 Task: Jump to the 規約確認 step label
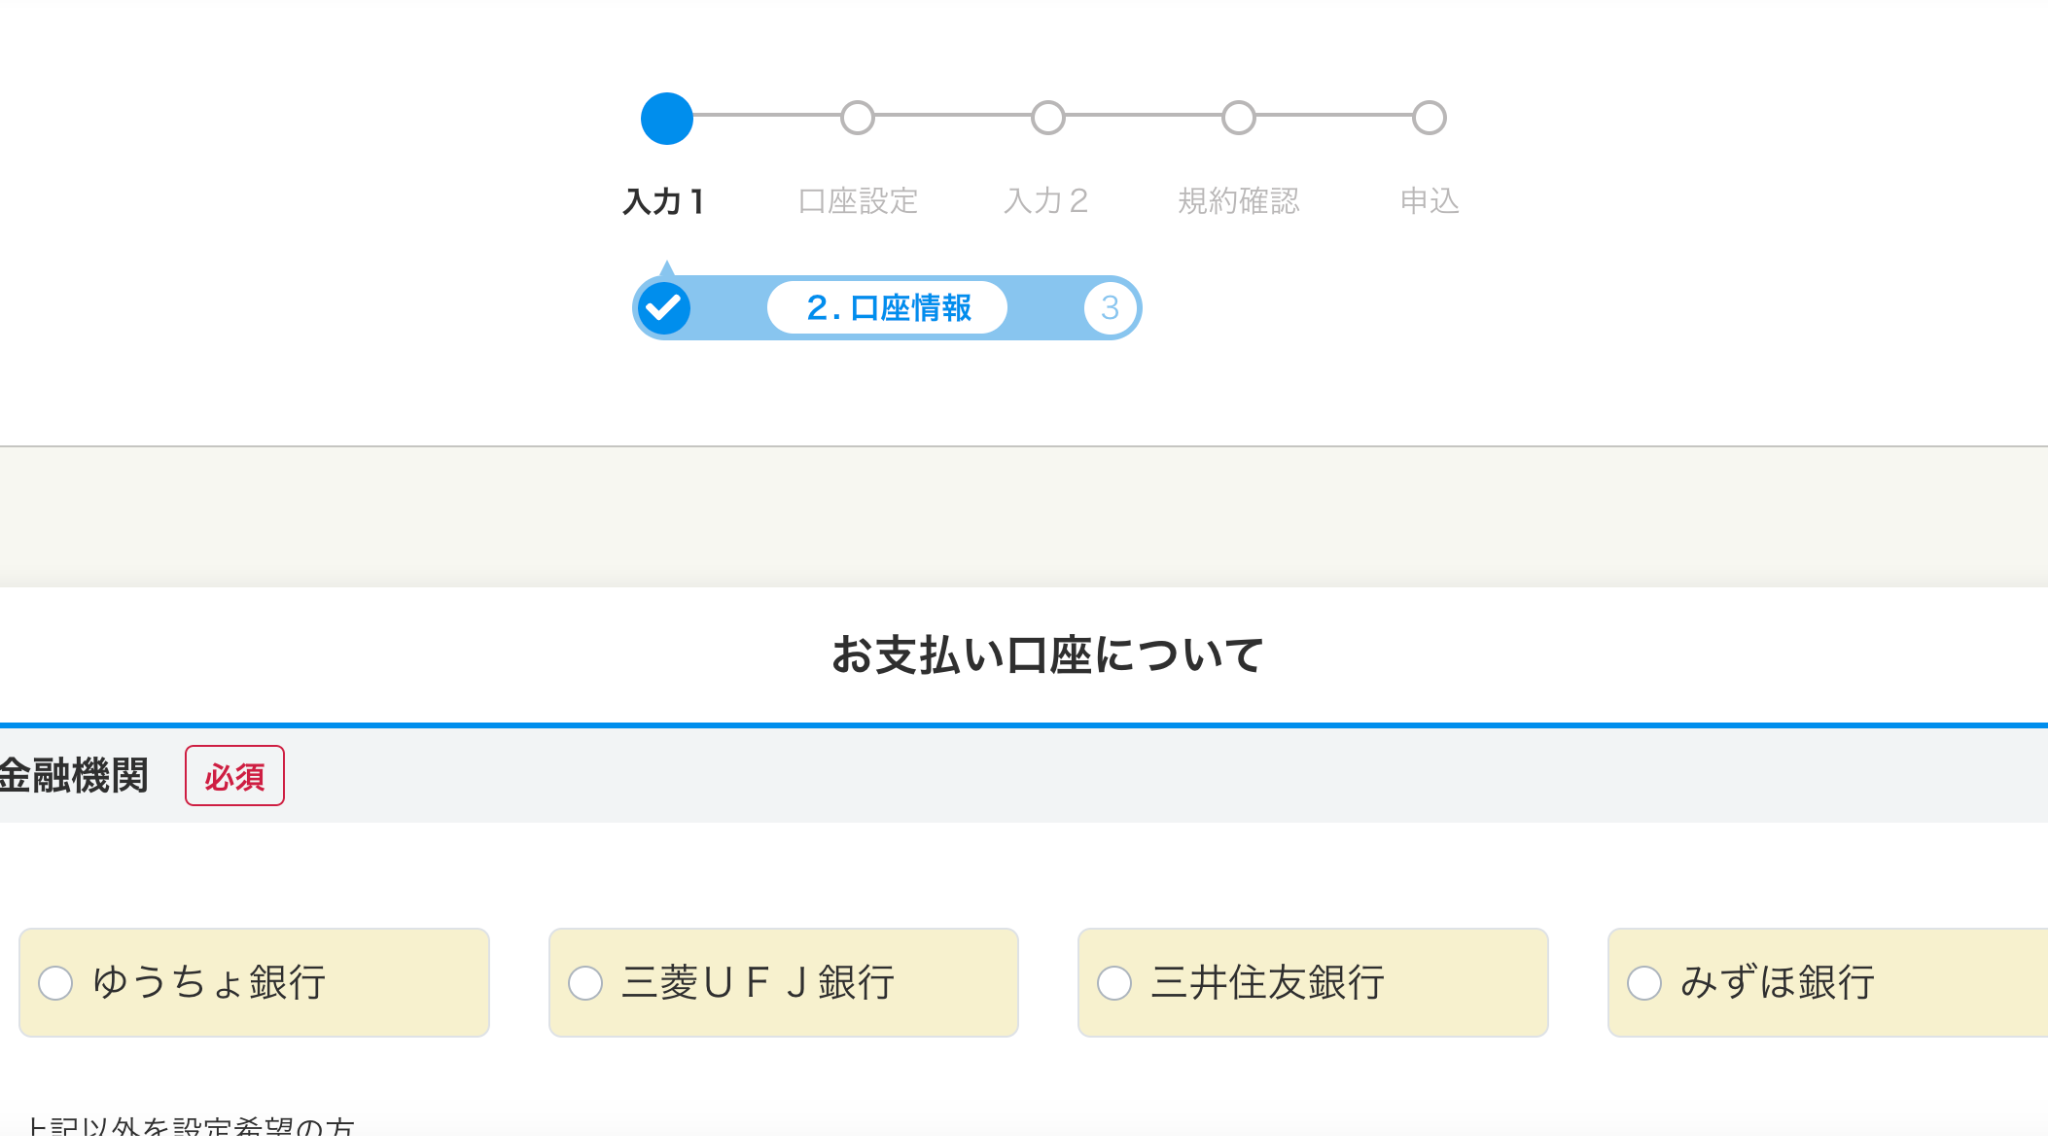(1238, 202)
